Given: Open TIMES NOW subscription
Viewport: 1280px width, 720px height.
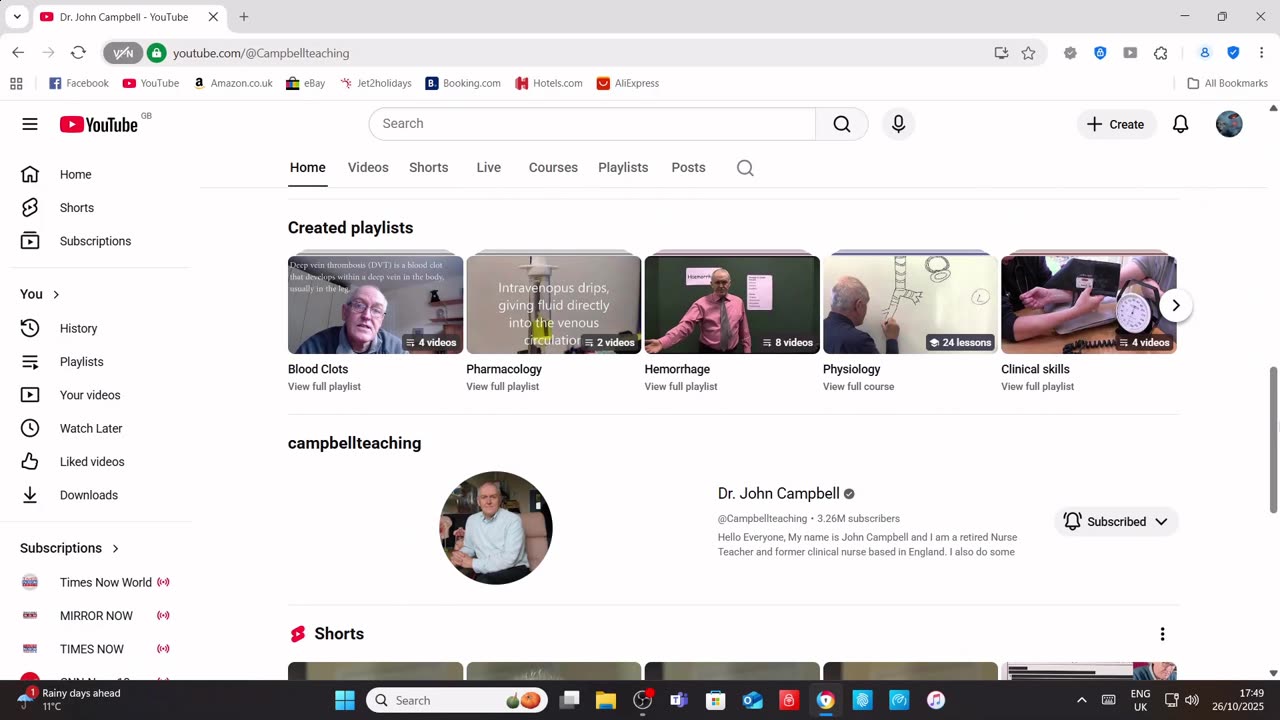Looking at the screenshot, I should click(x=95, y=649).
